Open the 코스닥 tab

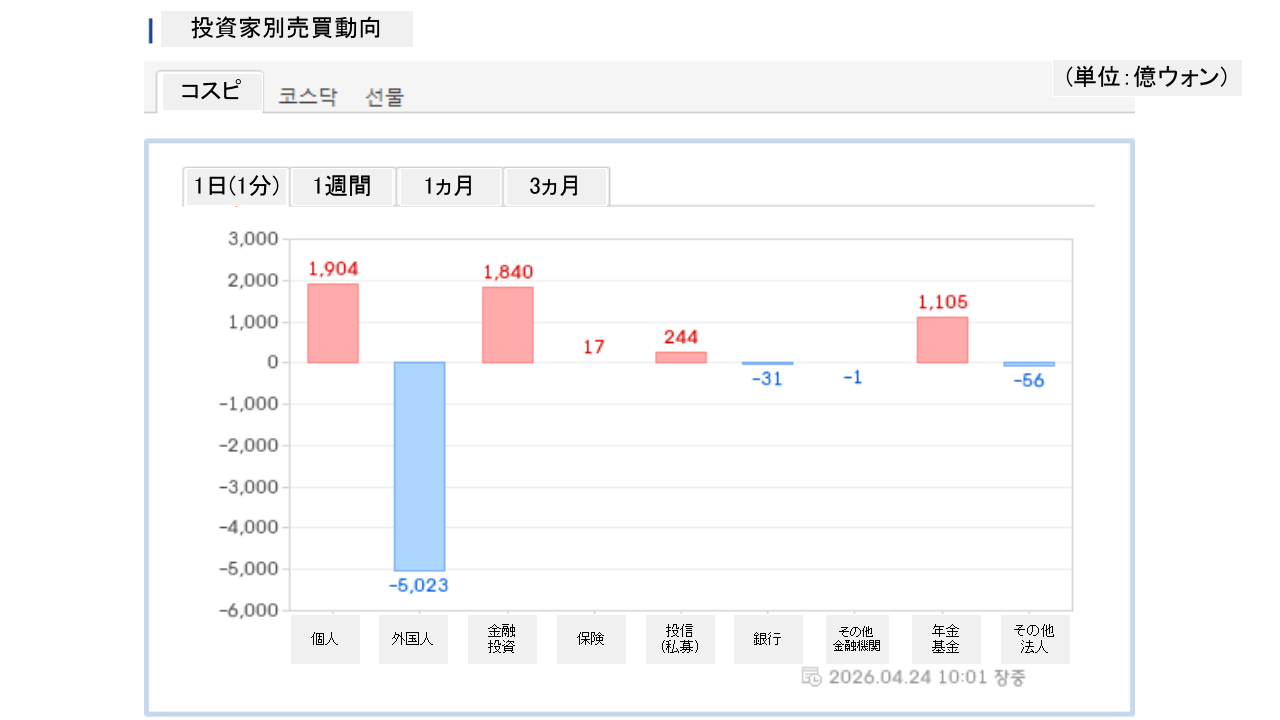(x=308, y=97)
